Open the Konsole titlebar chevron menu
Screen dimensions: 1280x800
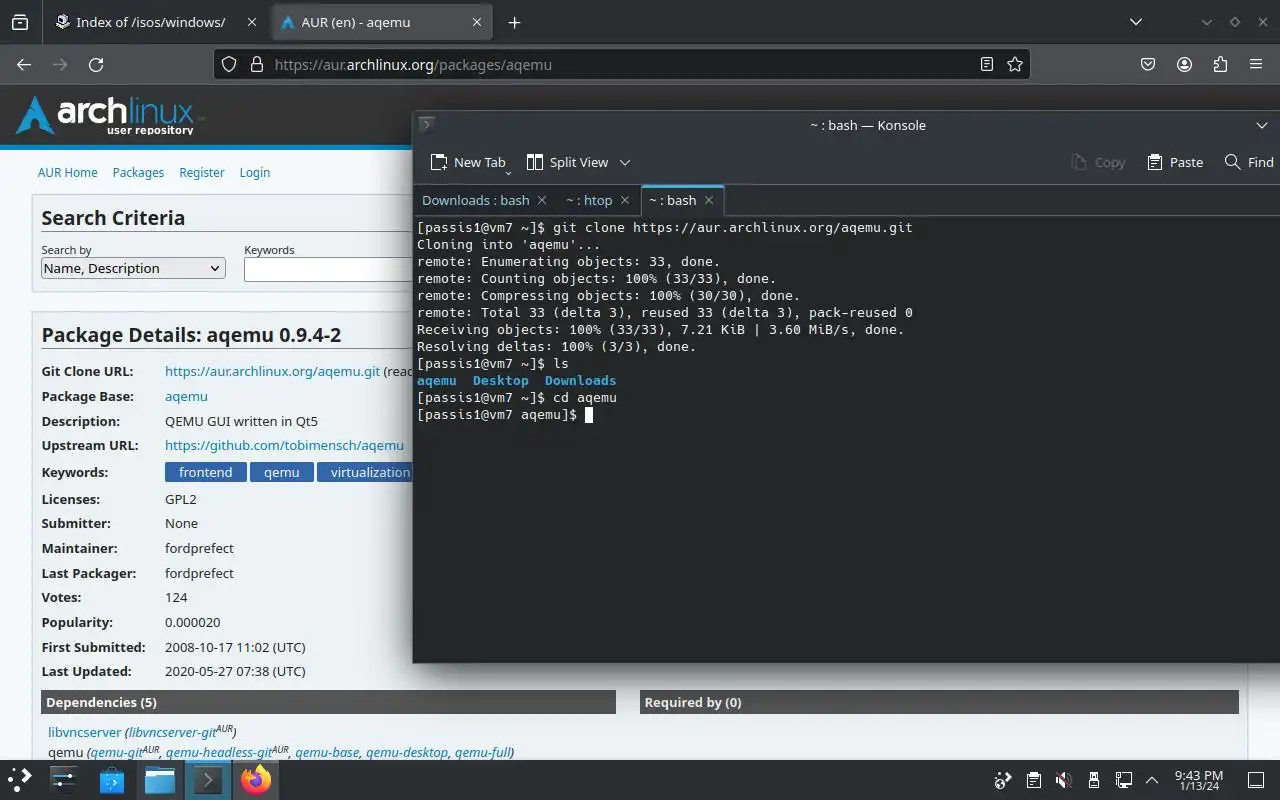(x=1262, y=125)
